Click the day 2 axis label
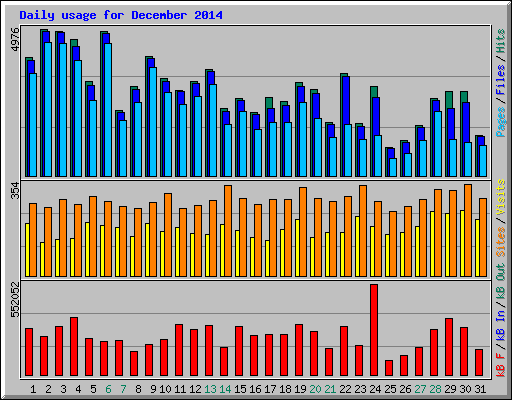The width and height of the screenshot is (512, 400). 48,389
